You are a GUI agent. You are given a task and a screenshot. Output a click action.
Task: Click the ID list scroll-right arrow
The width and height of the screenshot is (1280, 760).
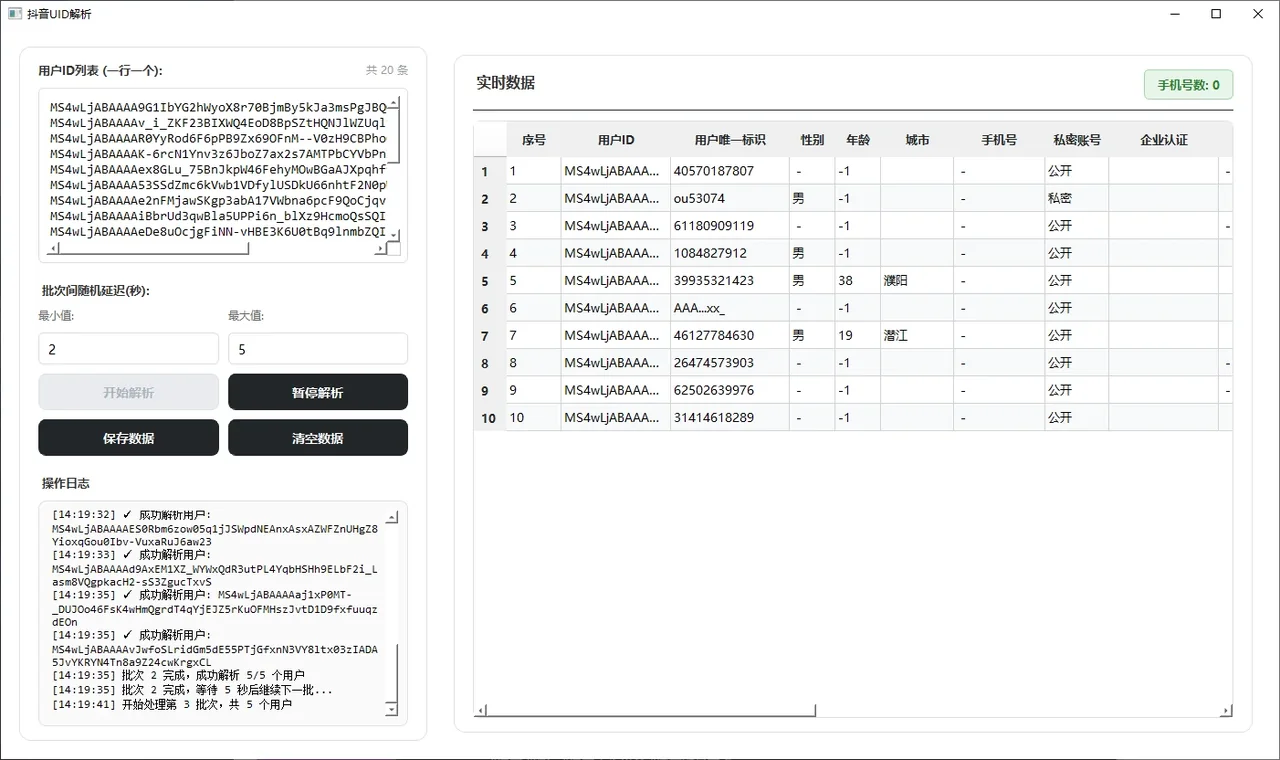coord(381,248)
